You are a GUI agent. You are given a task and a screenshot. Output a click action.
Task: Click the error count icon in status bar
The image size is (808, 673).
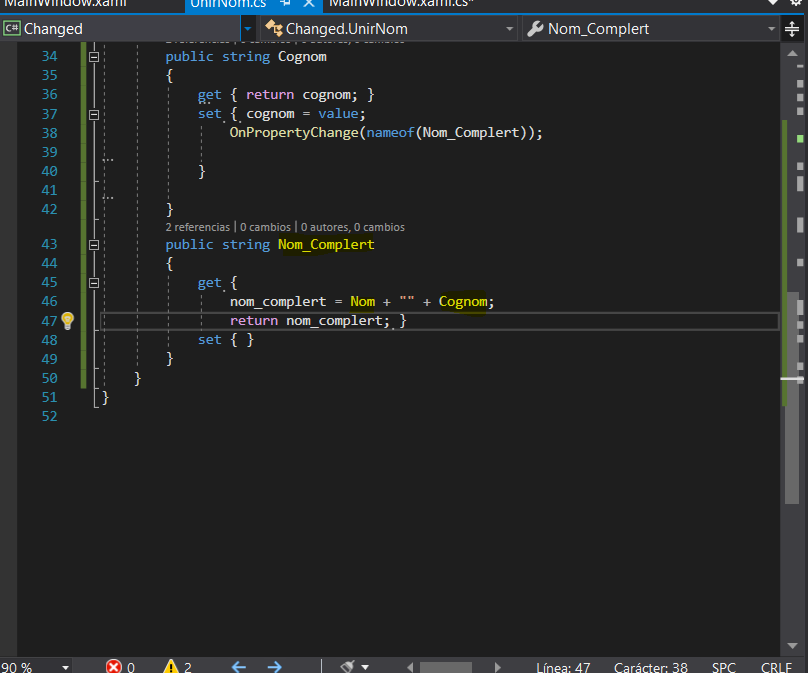click(114, 666)
